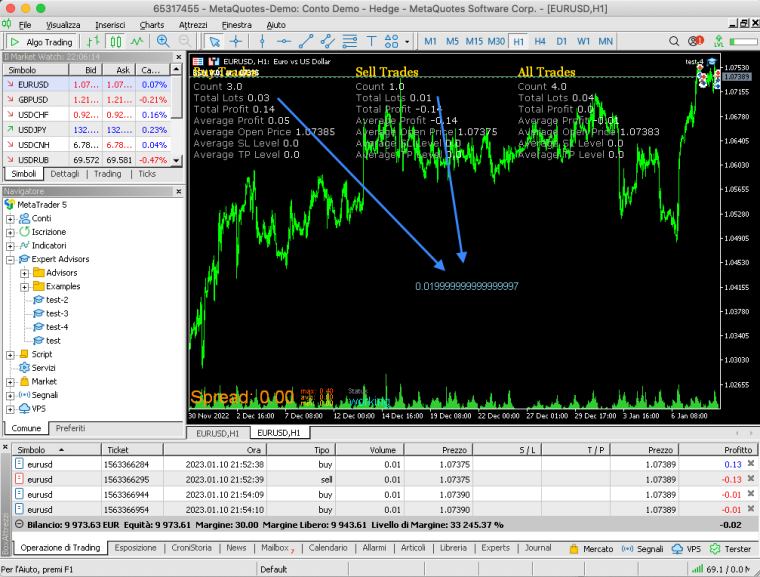Select the cursor arrow tool

(x=214, y=42)
